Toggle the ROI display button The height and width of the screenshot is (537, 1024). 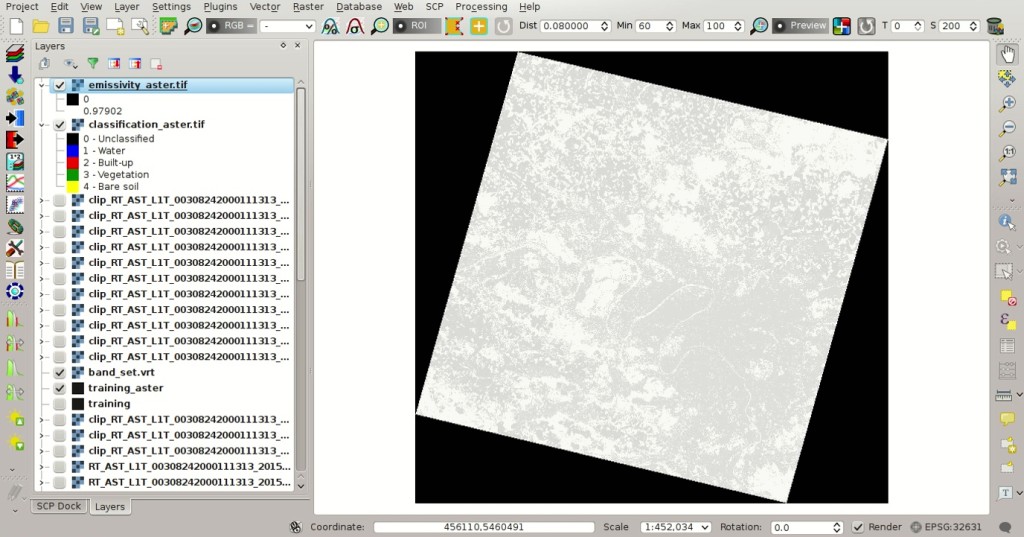coord(416,26)
